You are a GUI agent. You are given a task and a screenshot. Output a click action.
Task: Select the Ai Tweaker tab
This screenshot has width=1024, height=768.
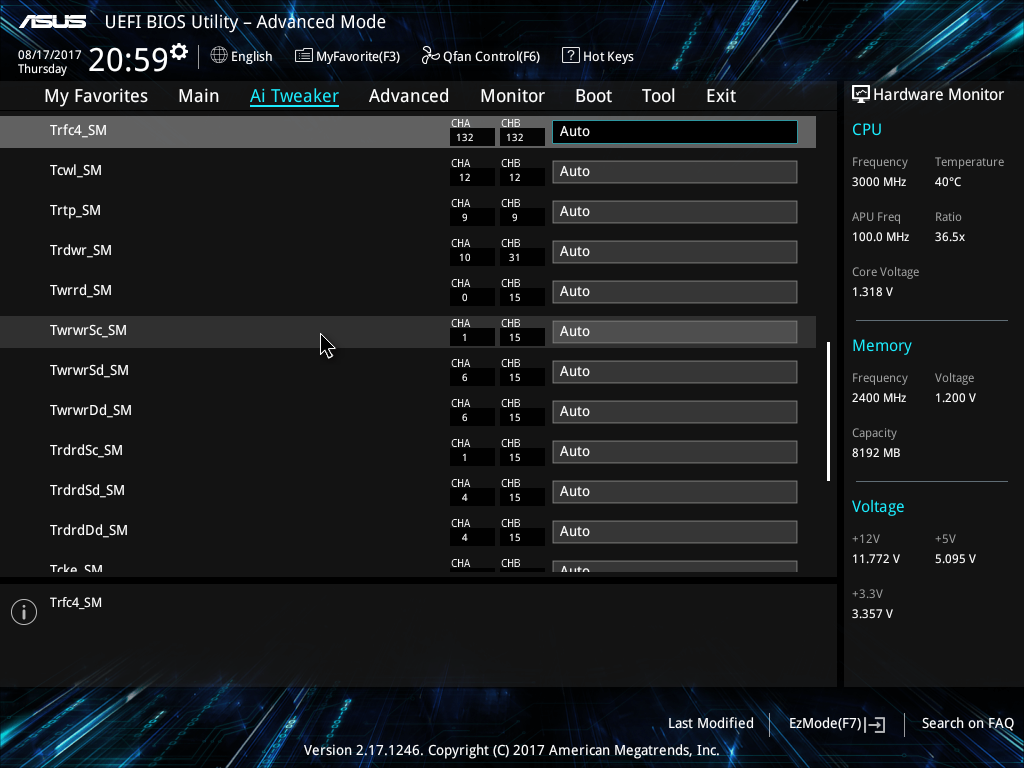[x=294, y=96]
